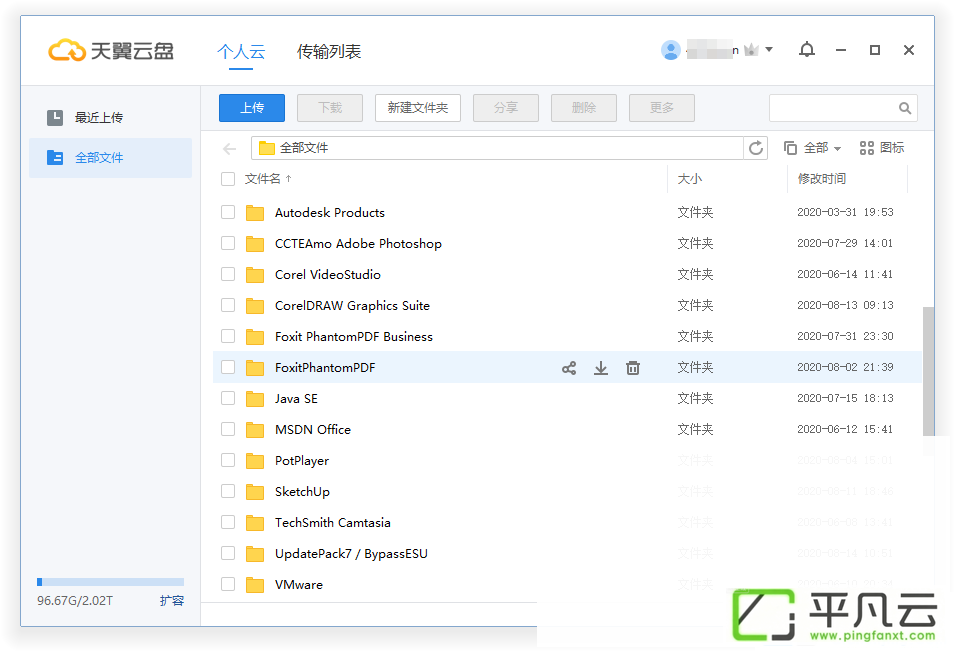
Task: Click the download icon on FoxitPhantomPDF row
Action: click(601, 368)
